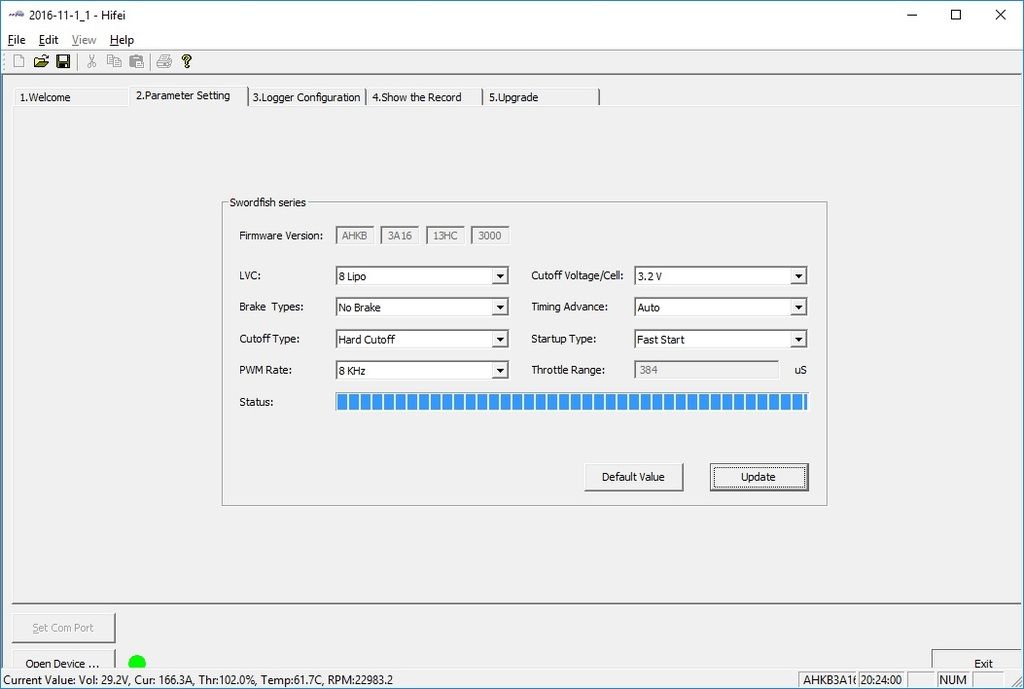The height and width of the screenshot is (689, 1024).
Task: Switch to the 1.Welcome tab
Action: [x=71, y=97]
